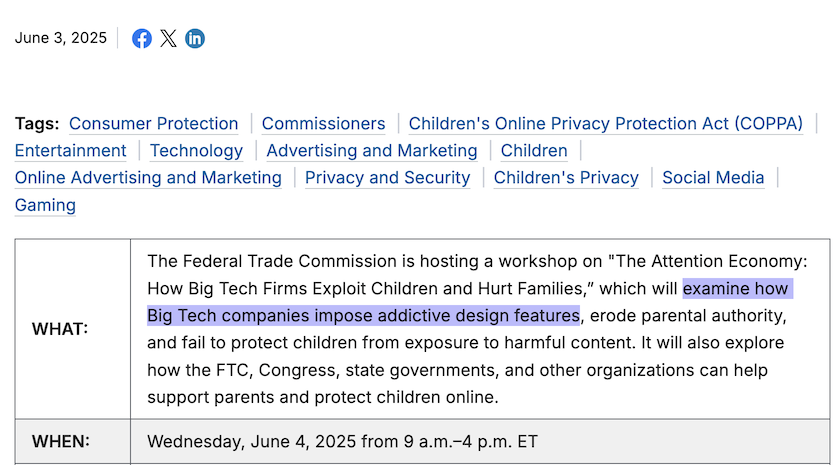The height and width of the screenshot is (465, 840).
Task: Share the article on LinkedIn
Action: (x=195, y=39)
